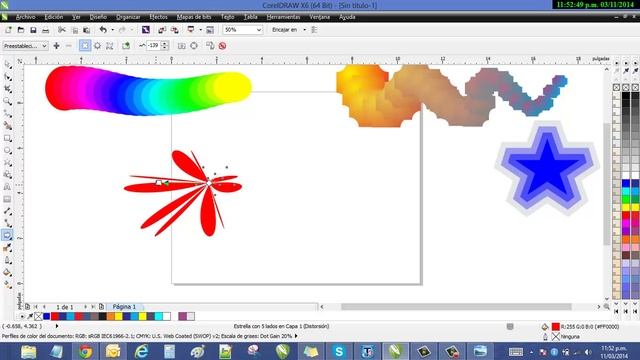Click the New document icon
This screenshot has width=640, height=360.
pos(8,30)
